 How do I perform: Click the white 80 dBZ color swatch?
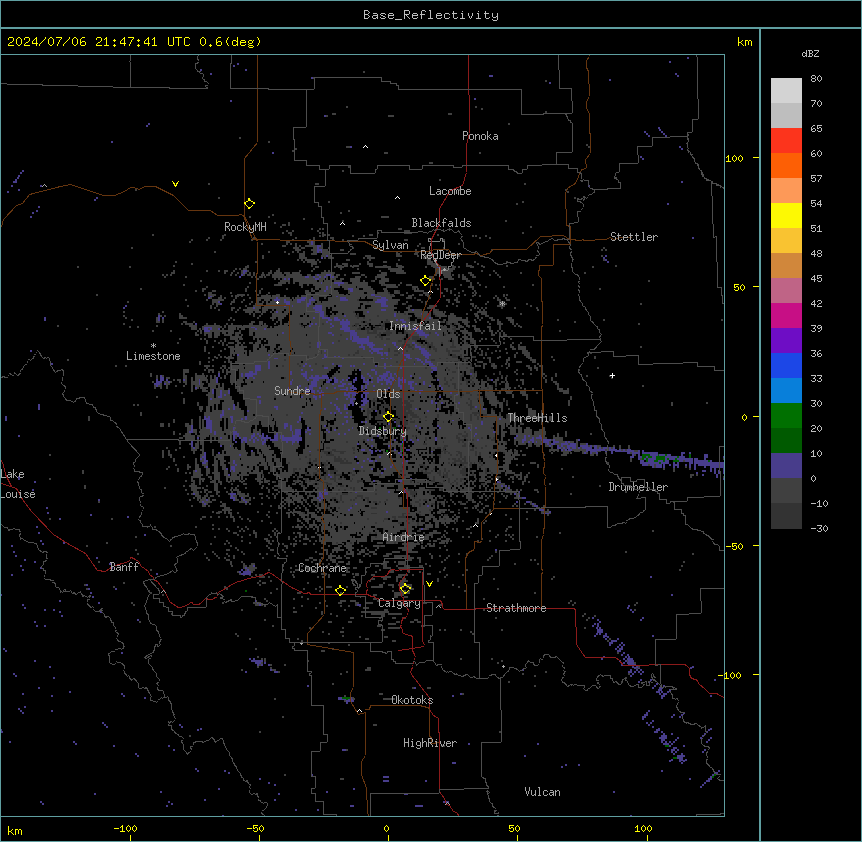[786, 90]
